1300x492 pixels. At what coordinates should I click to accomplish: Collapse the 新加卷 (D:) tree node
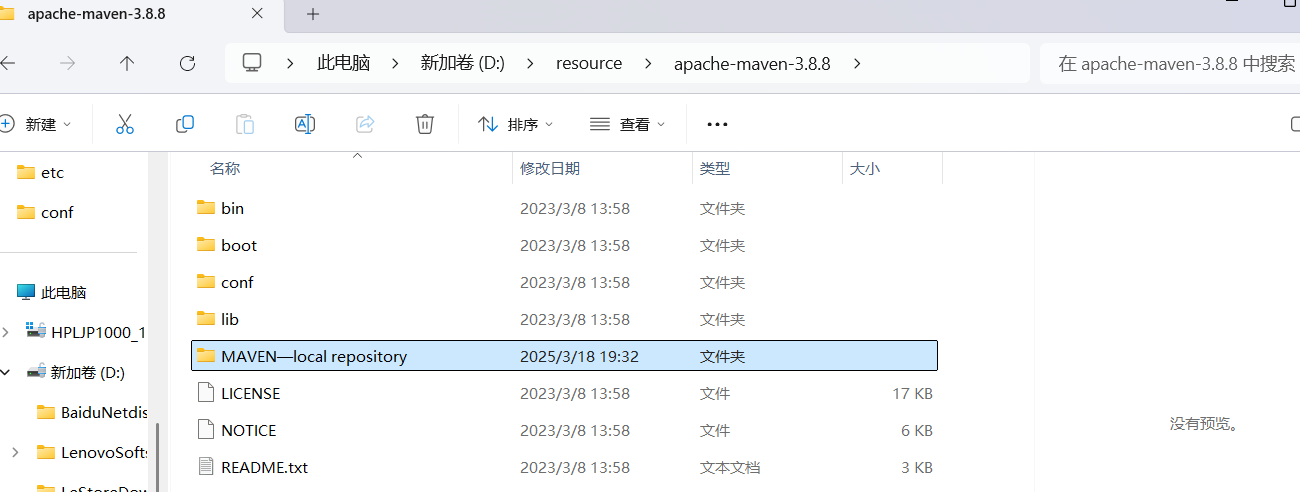[x=6, y=372]
